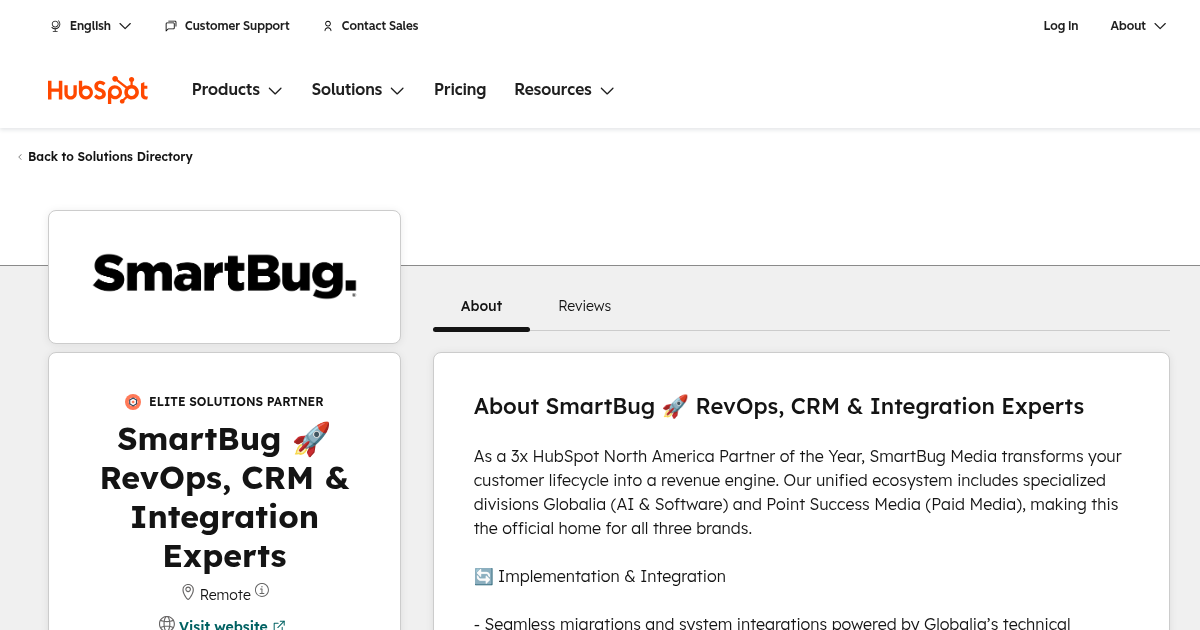
Task: Click the SmartBug logo image
Action: tap(224, 276)
